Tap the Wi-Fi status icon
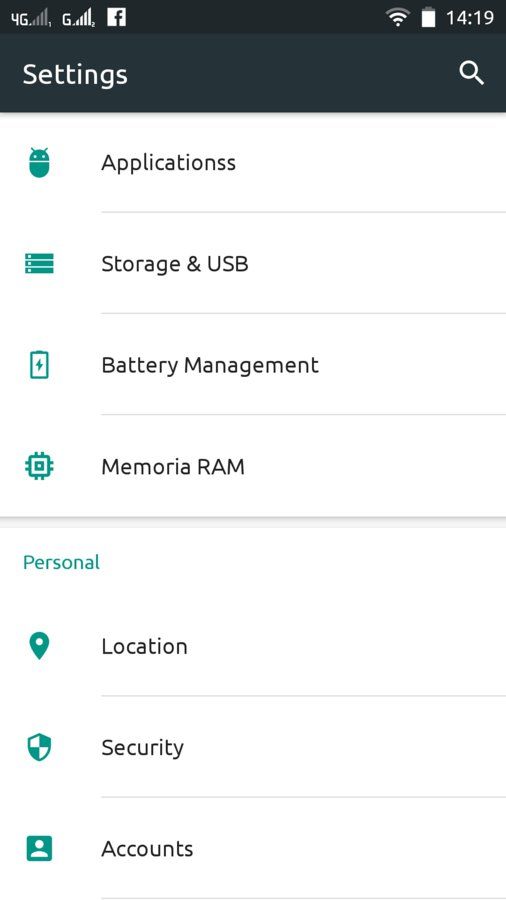Screen dimensions: 506x900 (x=397, y=17)
